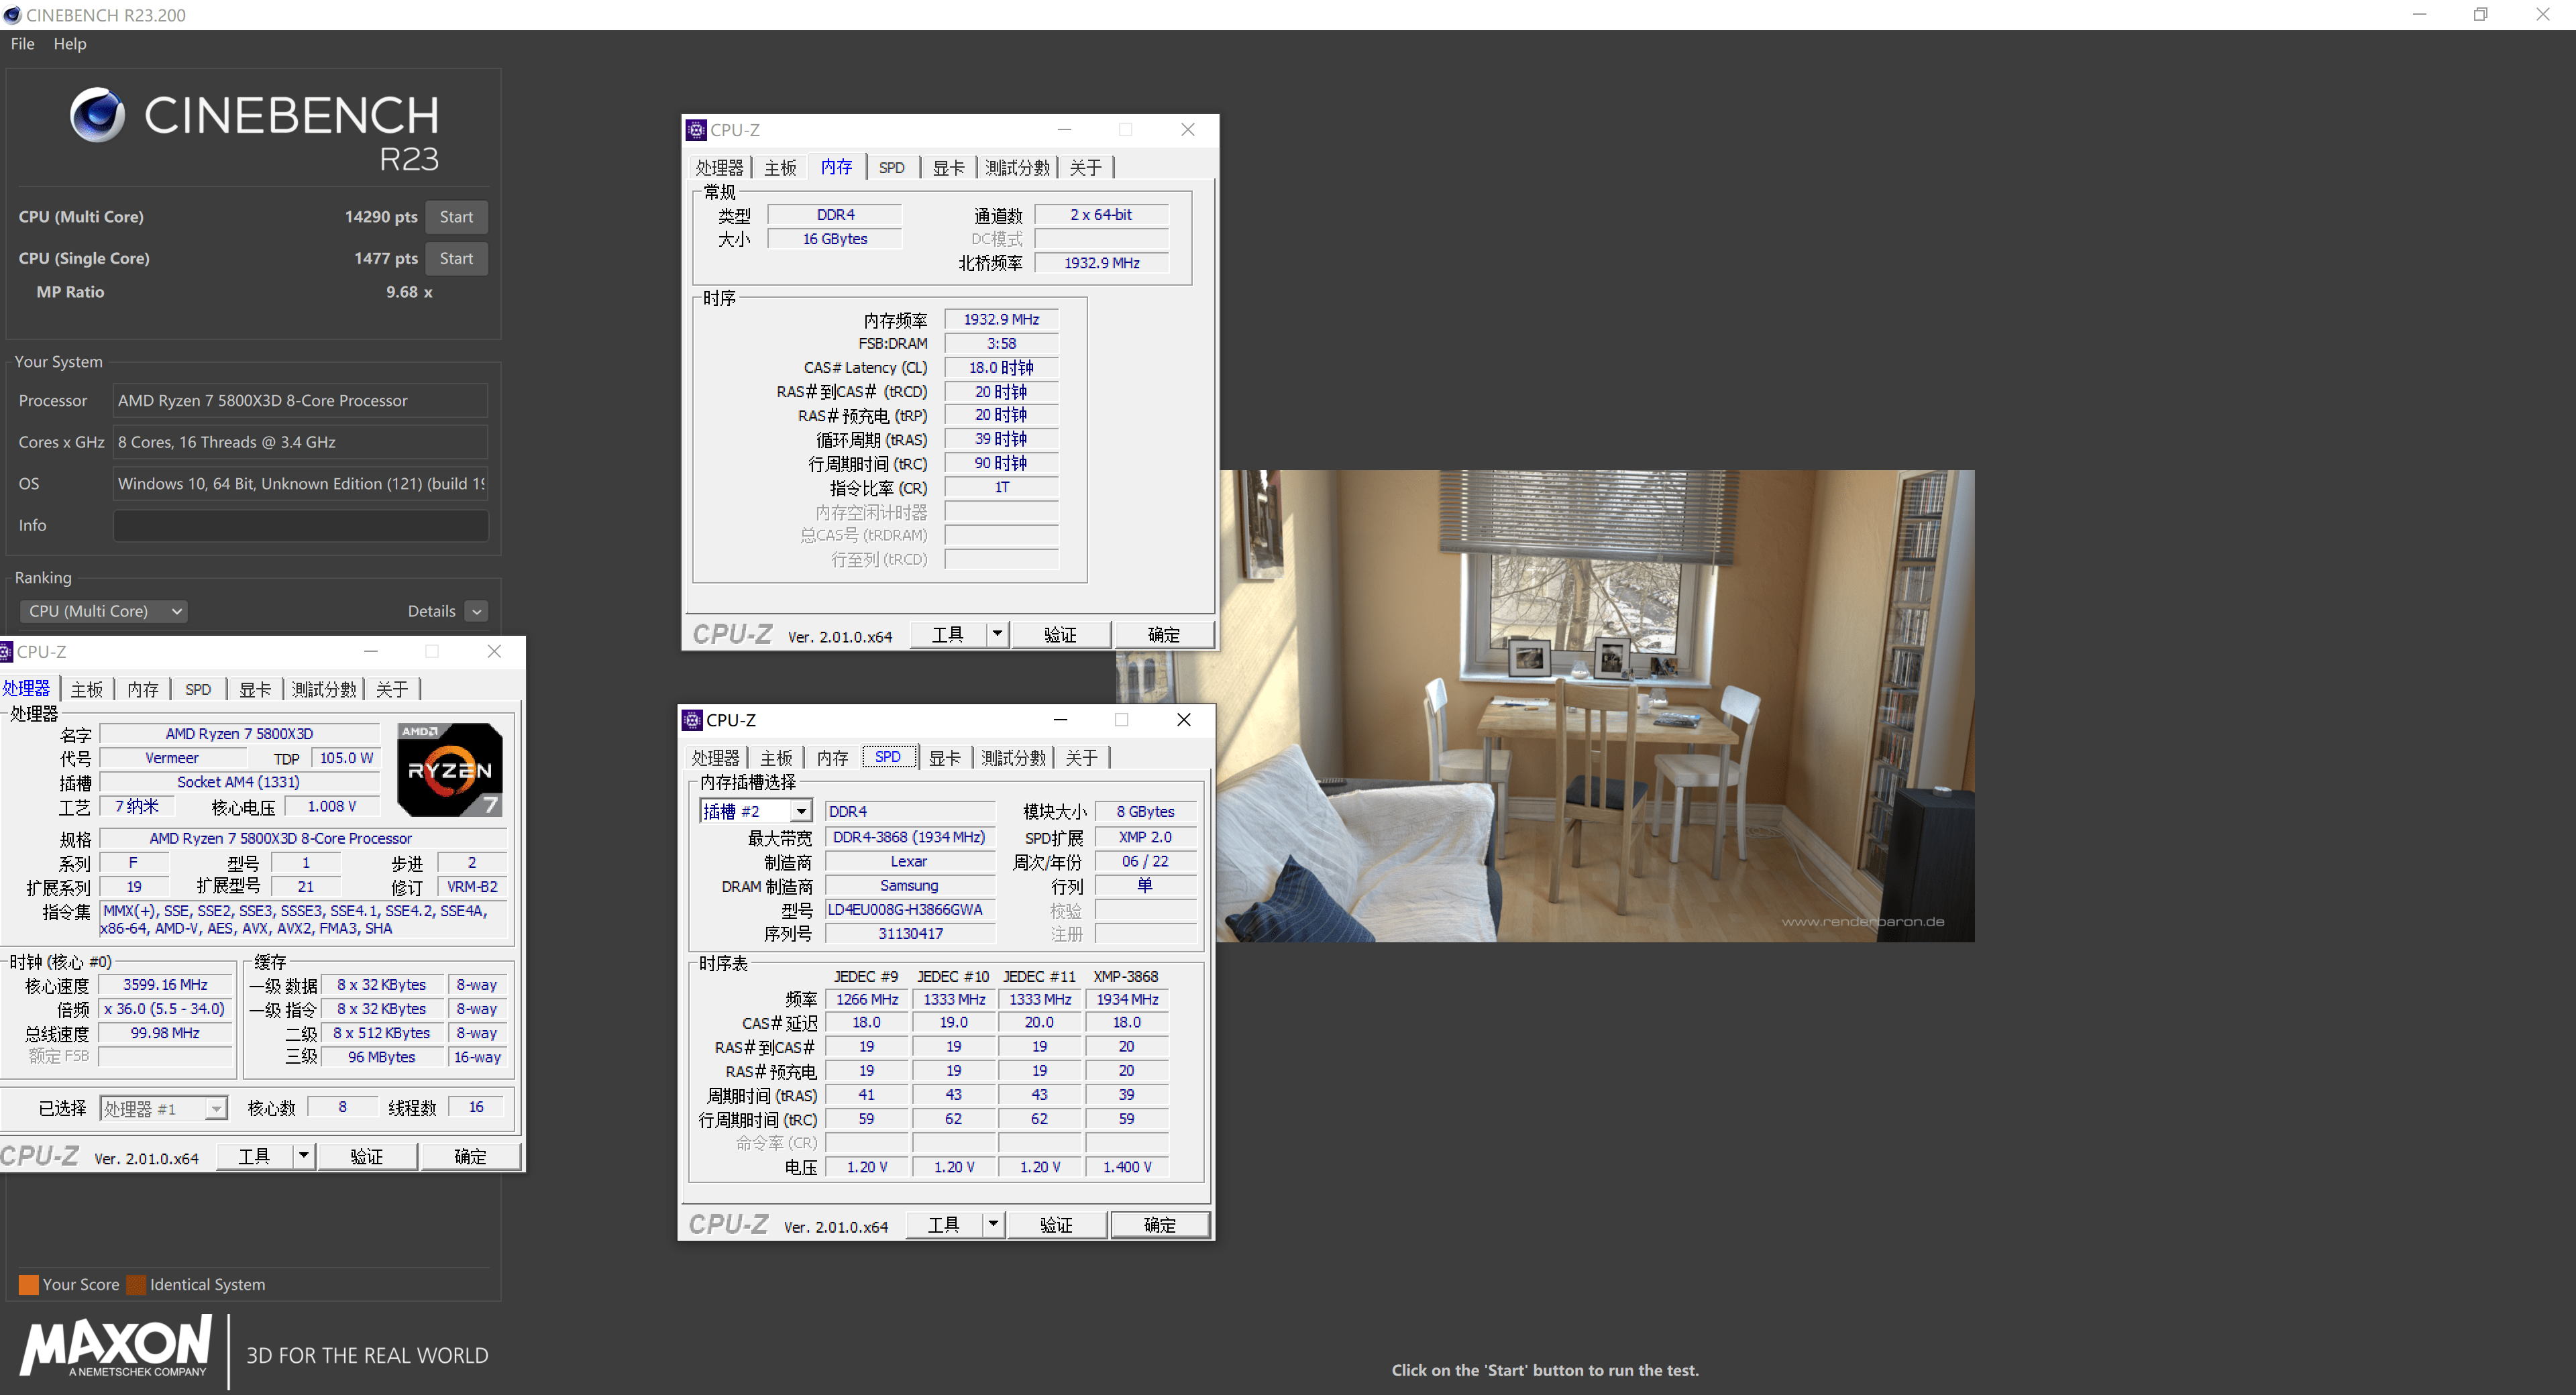Click the CPU-Z icon in processor window title
The width and height of the screenshot is (2576, 1395).
6,652
